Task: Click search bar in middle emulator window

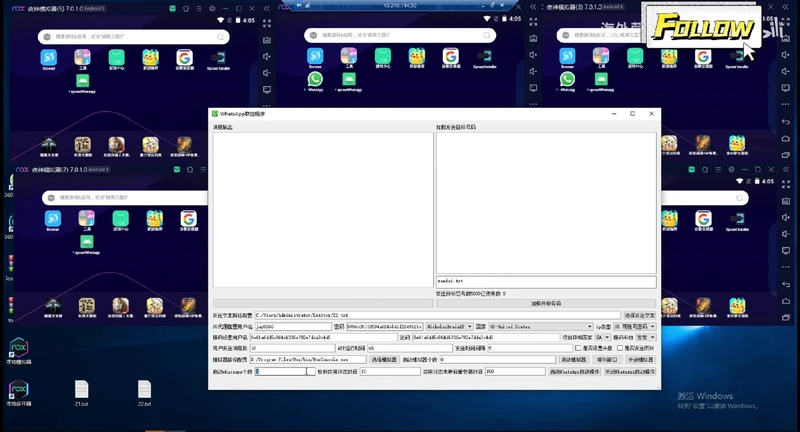Action: (400, 35)
